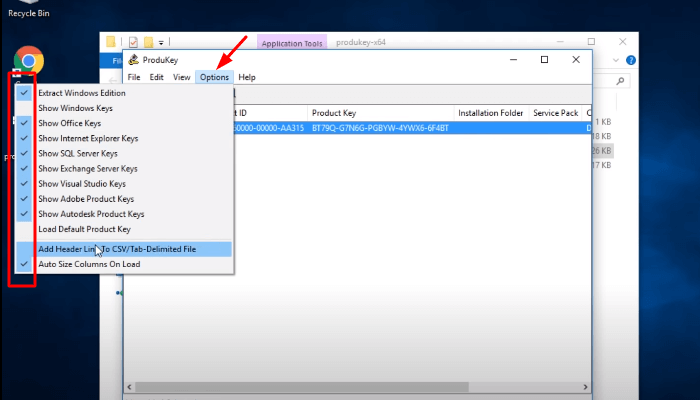Click the folder icon in Explorer title bar
Viewport: 700px width, 400px height.
114,42
